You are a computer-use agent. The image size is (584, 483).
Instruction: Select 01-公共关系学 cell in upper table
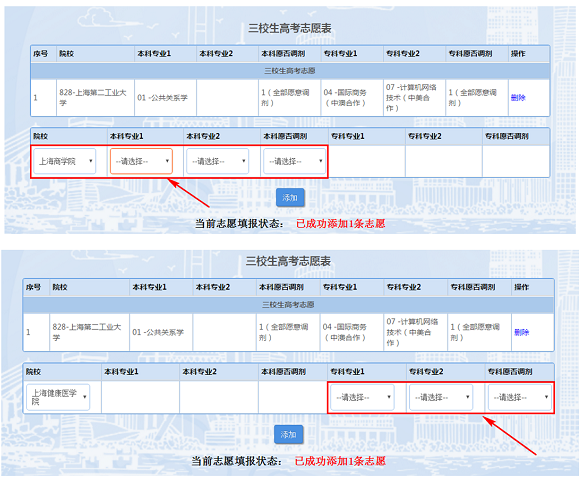coord(165,98)
